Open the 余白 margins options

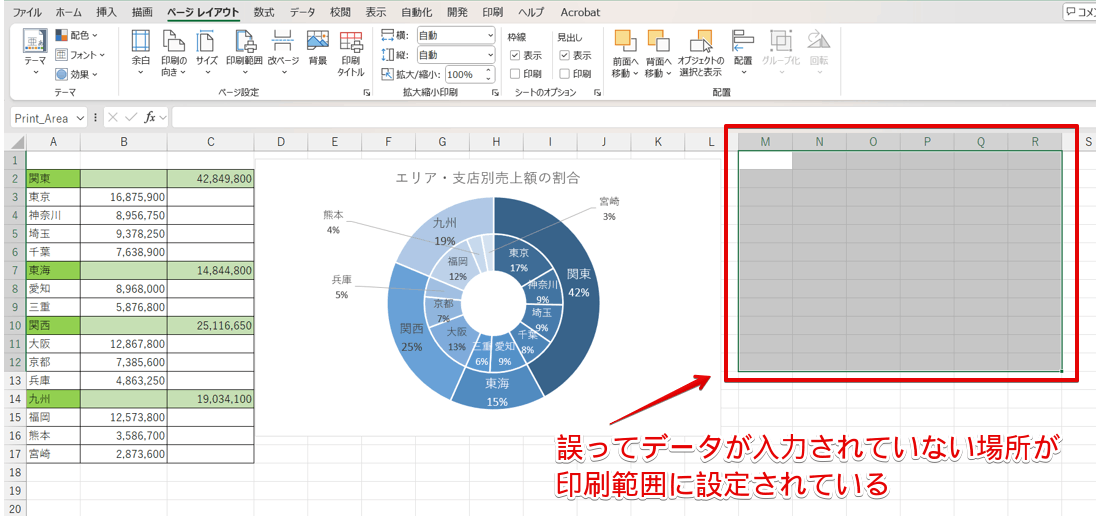[x=140, y=53]
